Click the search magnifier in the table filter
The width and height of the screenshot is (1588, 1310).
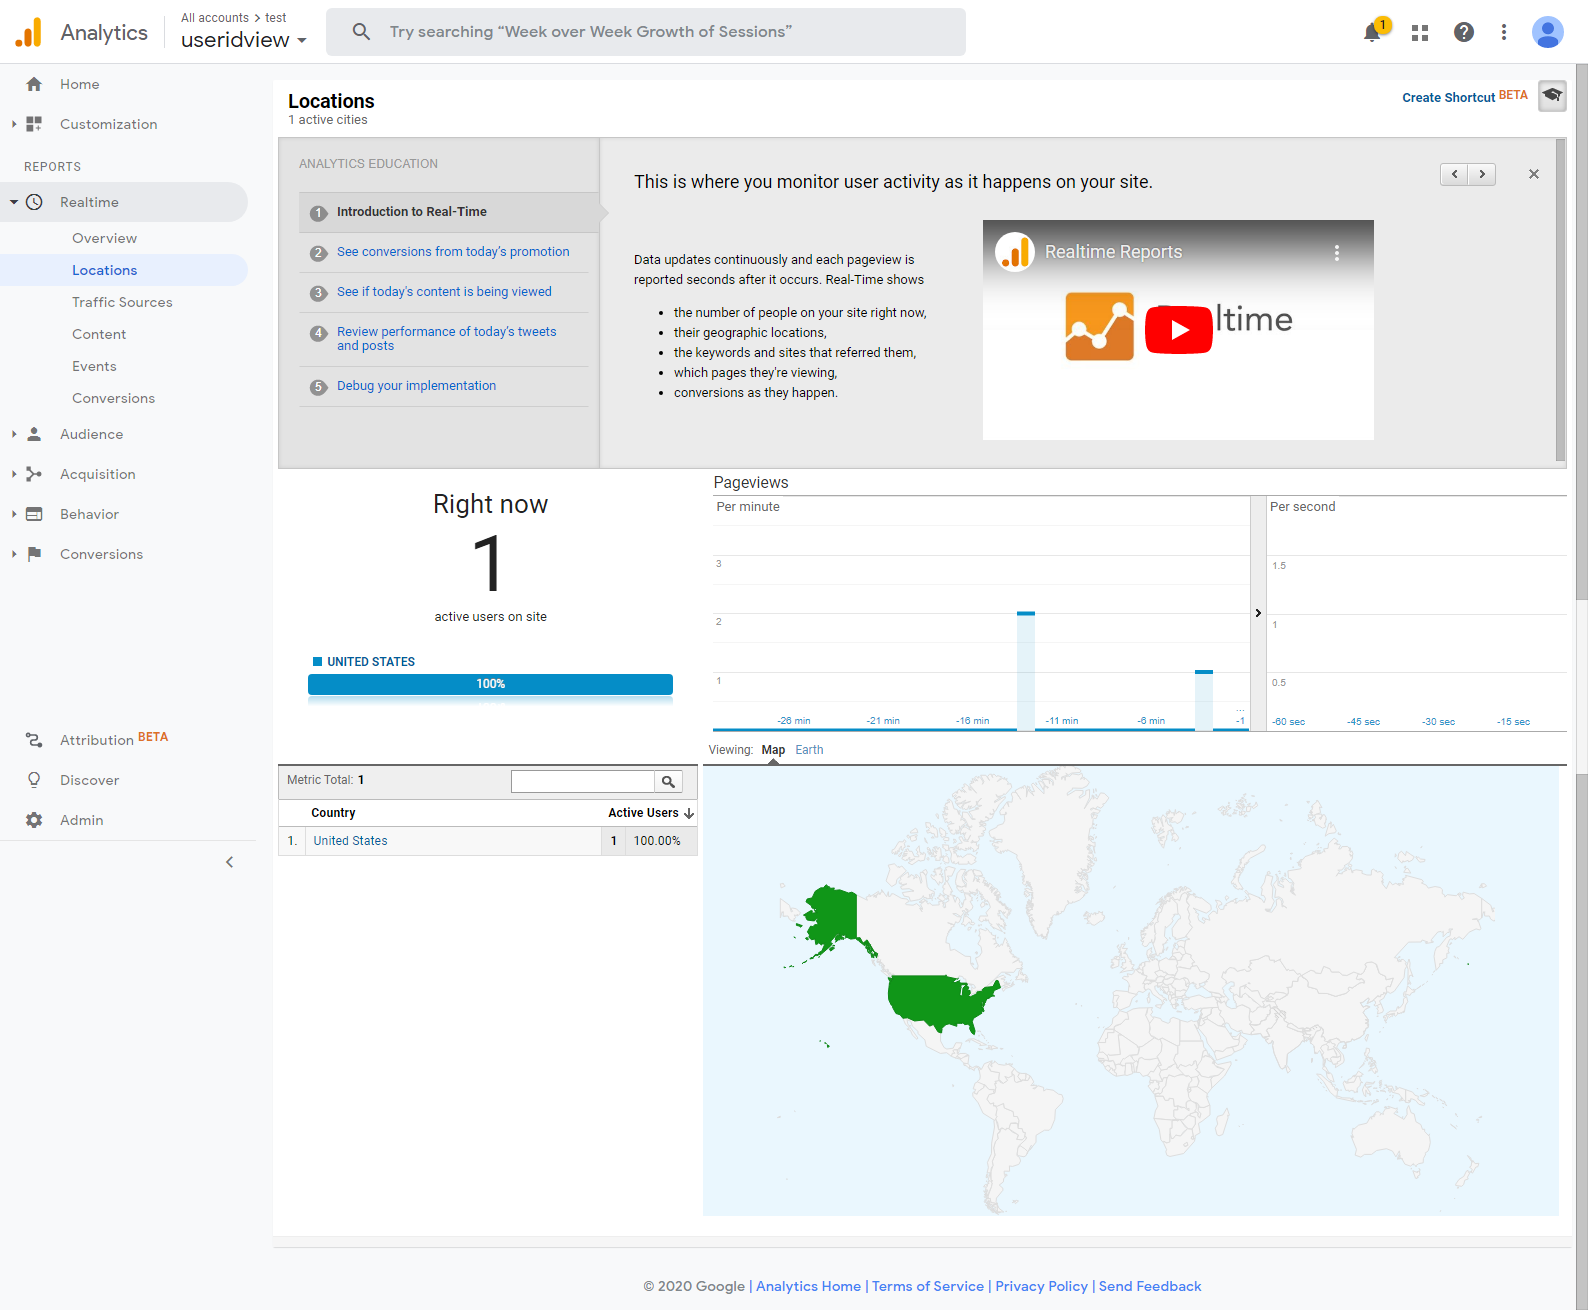point(668,782)
